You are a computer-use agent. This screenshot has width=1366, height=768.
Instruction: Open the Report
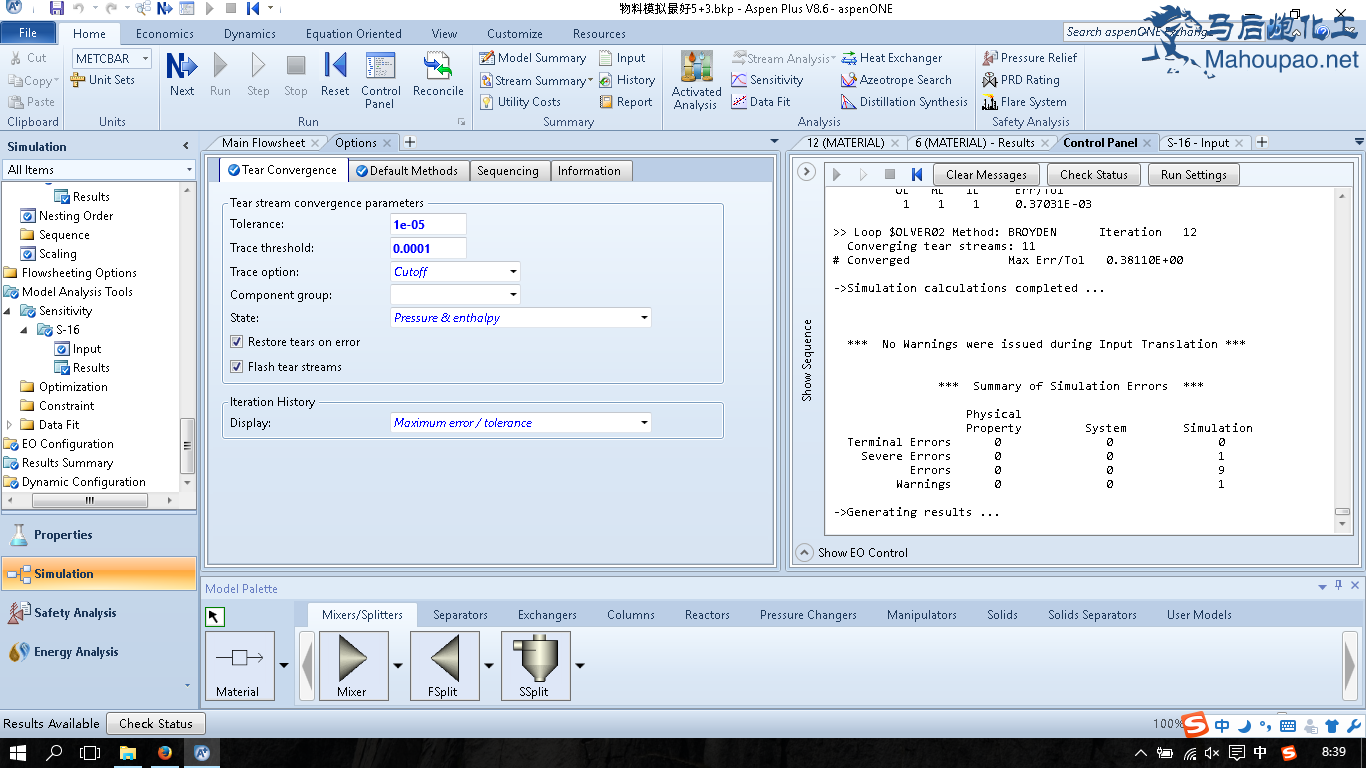625,102
